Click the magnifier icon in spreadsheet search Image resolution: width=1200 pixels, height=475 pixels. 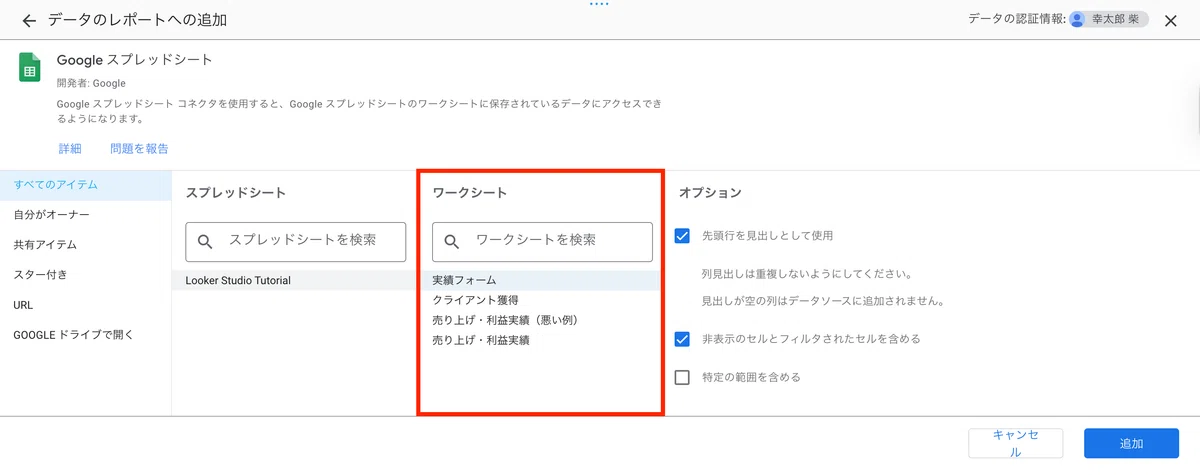click(x=205, y=241)
